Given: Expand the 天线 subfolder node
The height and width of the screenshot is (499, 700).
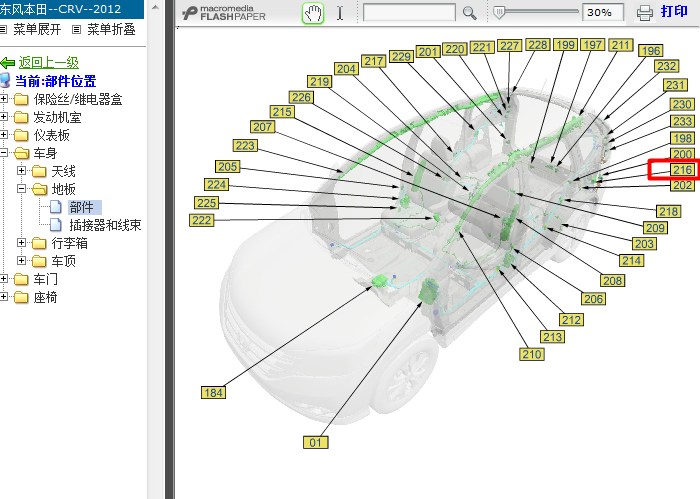Looking at the screenshot, I should point(21,170).
